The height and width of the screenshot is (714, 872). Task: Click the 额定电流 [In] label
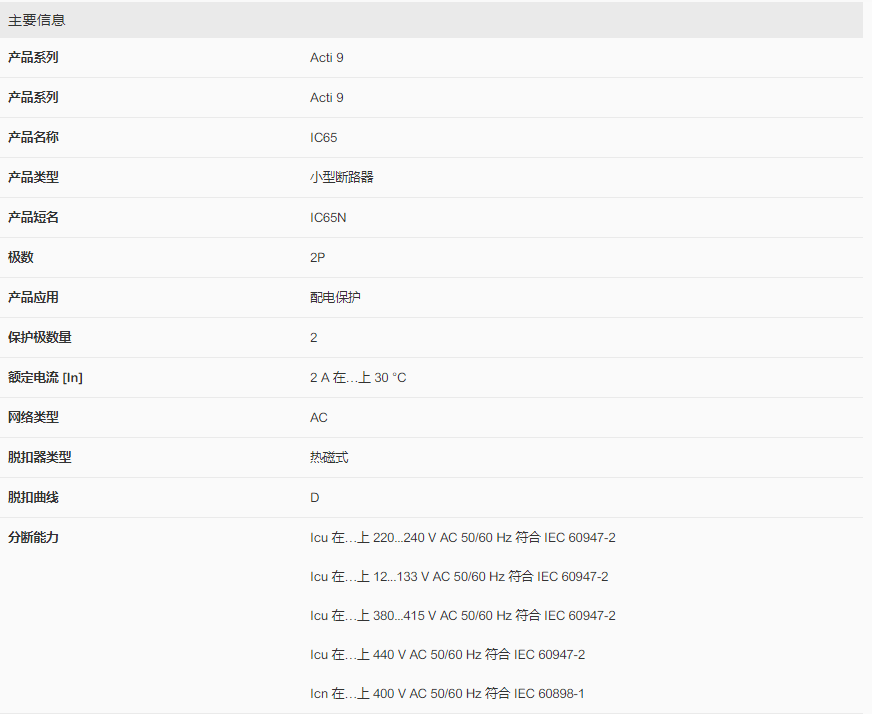point(45,378)
